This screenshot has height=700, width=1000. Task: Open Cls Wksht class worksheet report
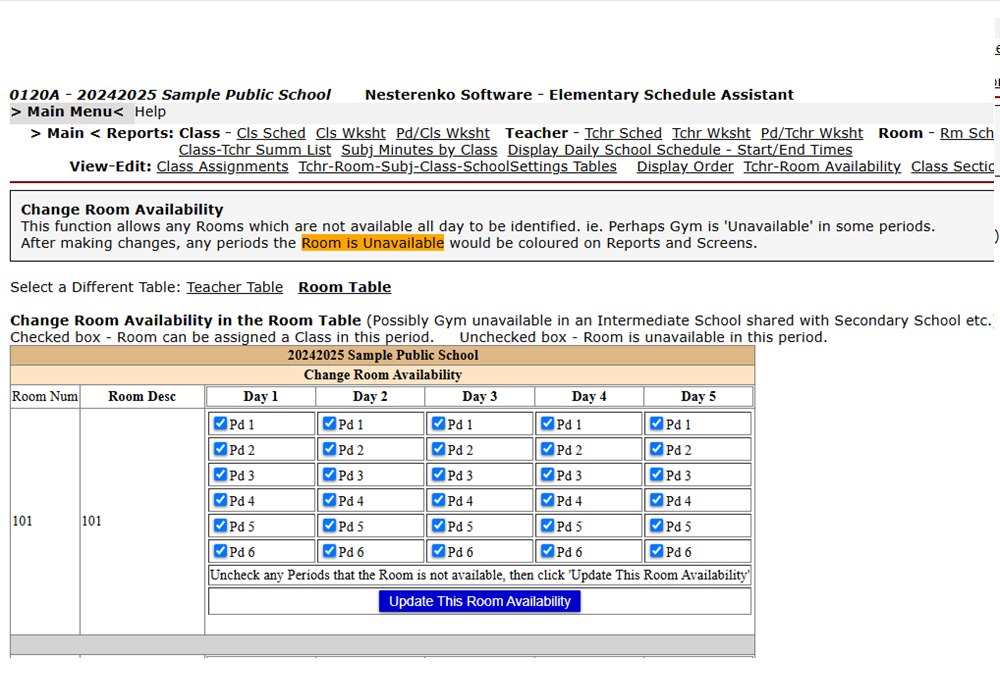pos(351,133)
